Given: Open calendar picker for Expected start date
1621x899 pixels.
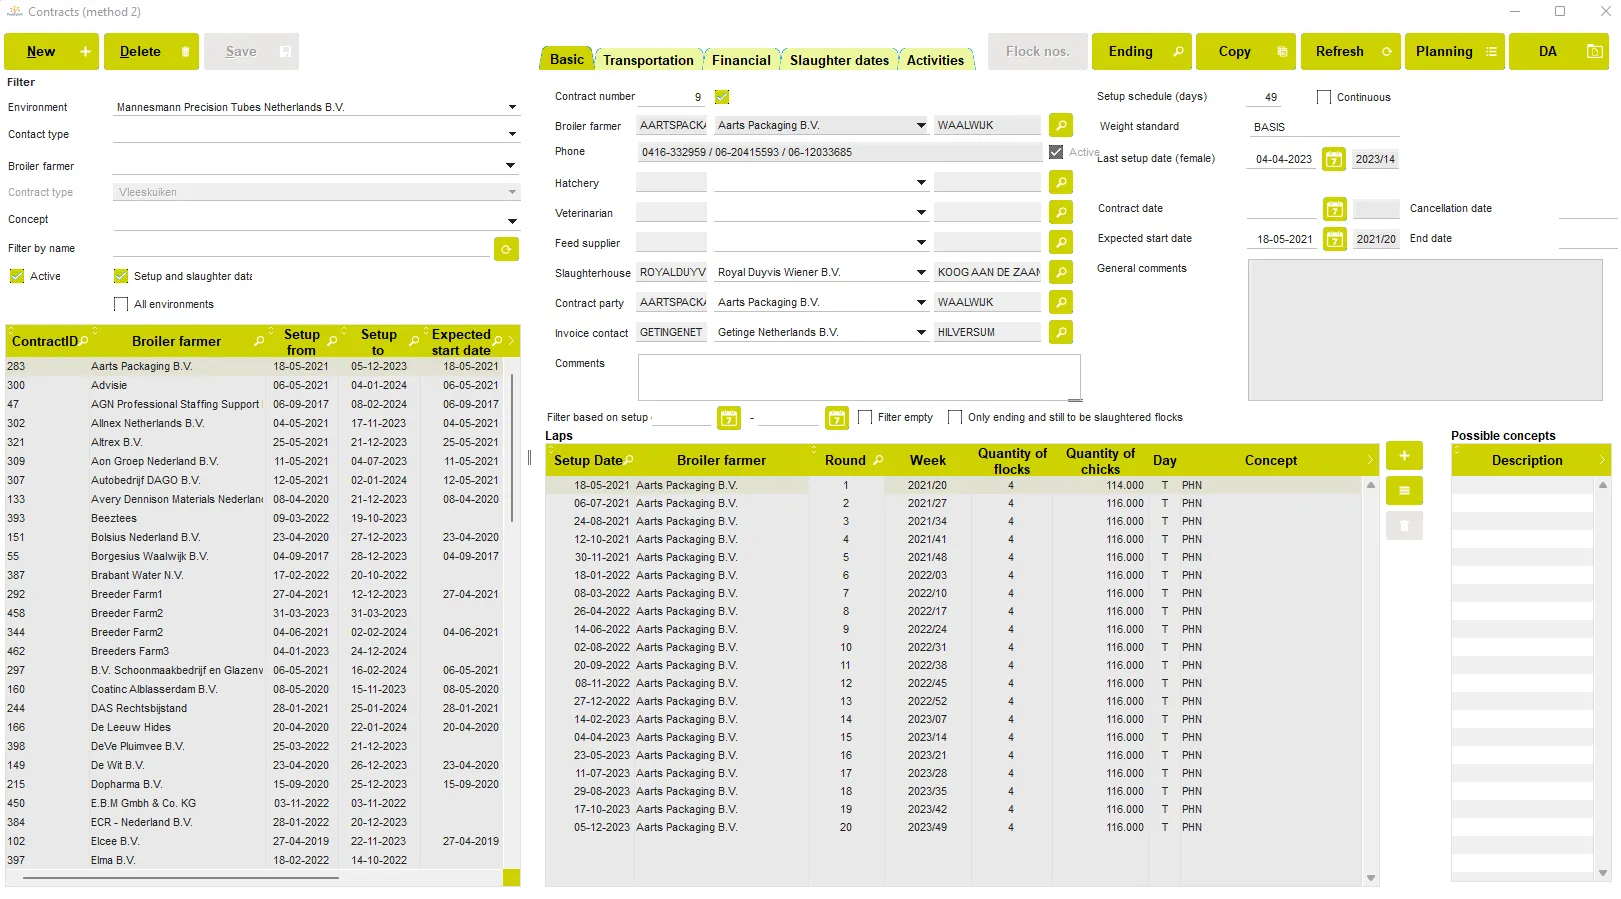Looking at the screenshot, I should [1334, 239].
